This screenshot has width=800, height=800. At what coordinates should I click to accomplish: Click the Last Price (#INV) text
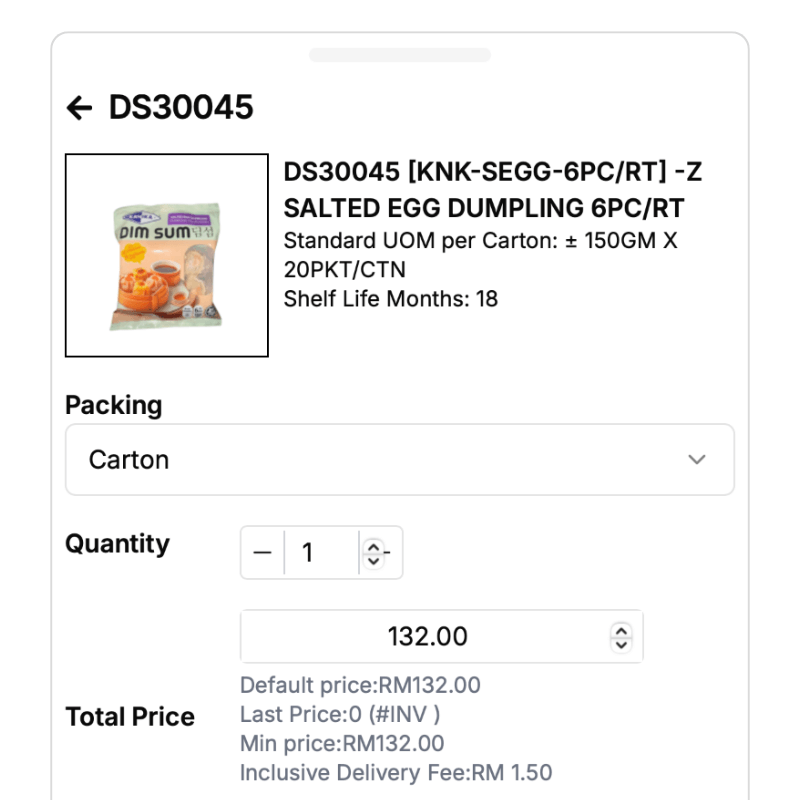340,714
